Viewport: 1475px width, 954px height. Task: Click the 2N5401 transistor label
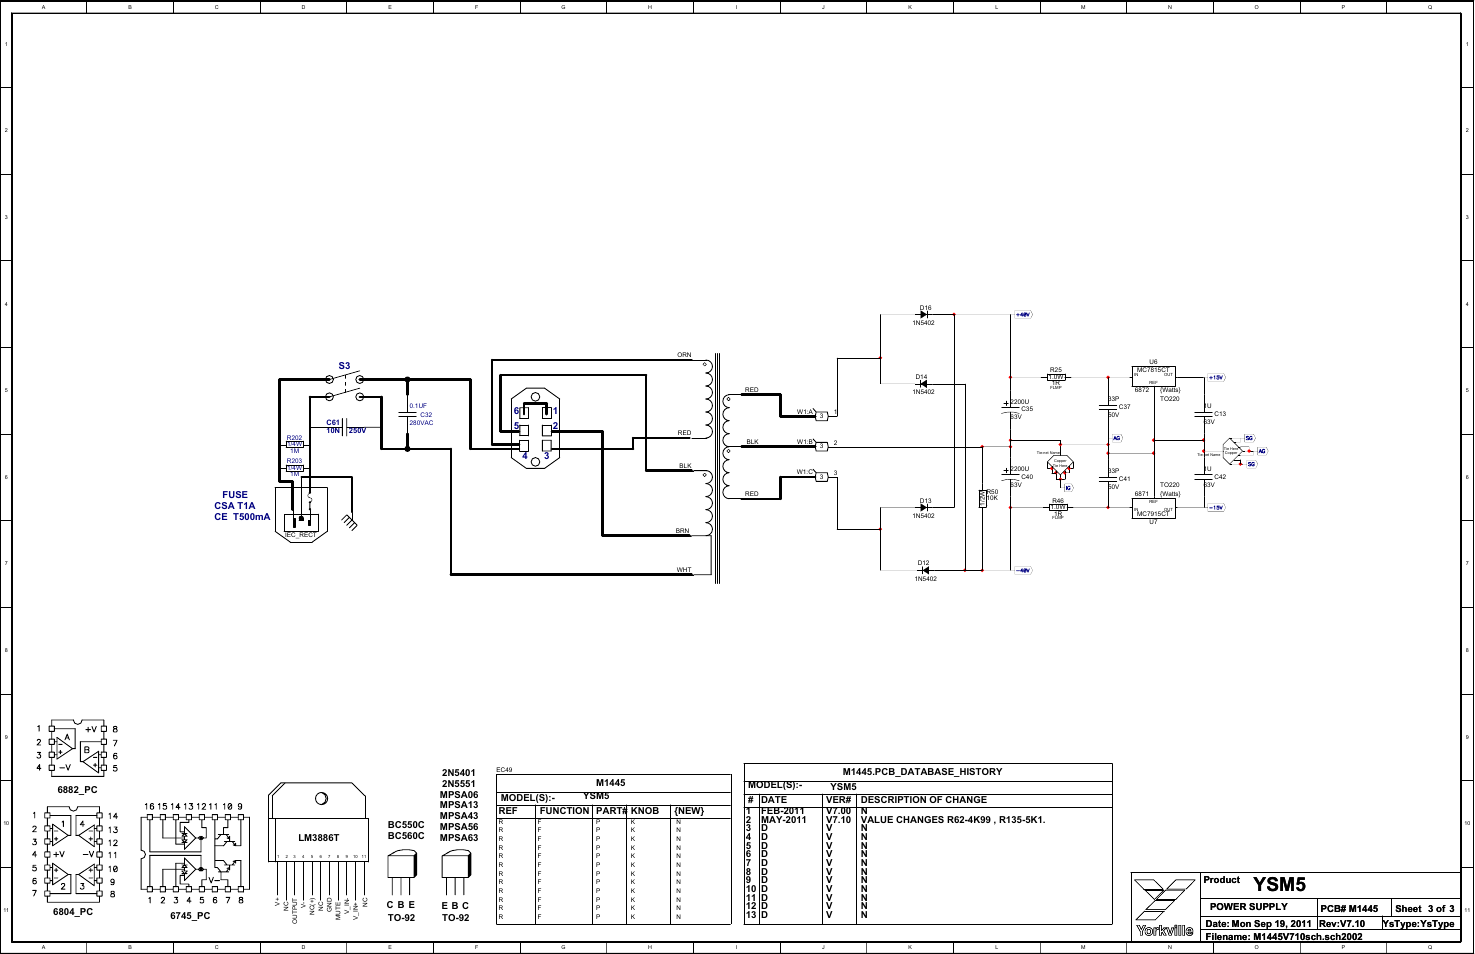458,773
